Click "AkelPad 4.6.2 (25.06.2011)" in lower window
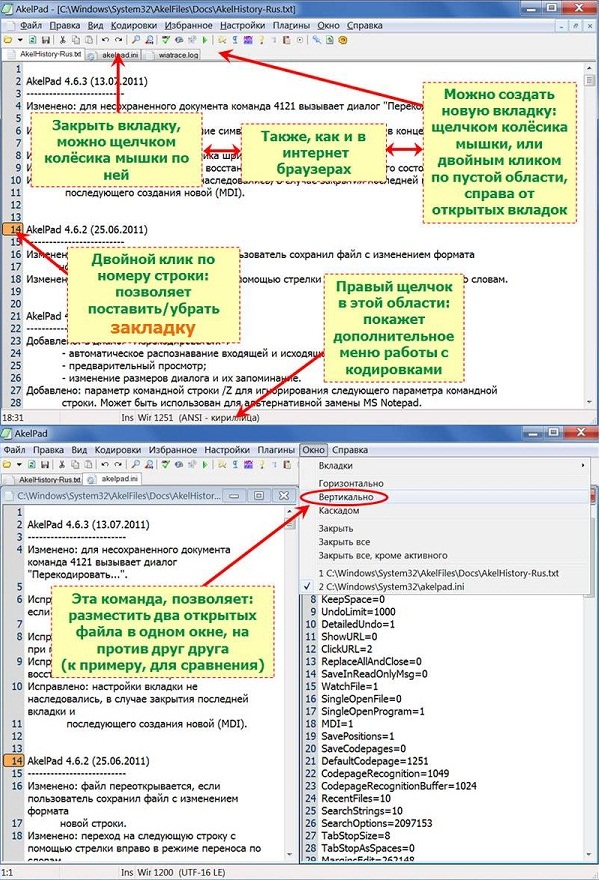600x880 pixels. pyautogui.click(x=88, y=761)
